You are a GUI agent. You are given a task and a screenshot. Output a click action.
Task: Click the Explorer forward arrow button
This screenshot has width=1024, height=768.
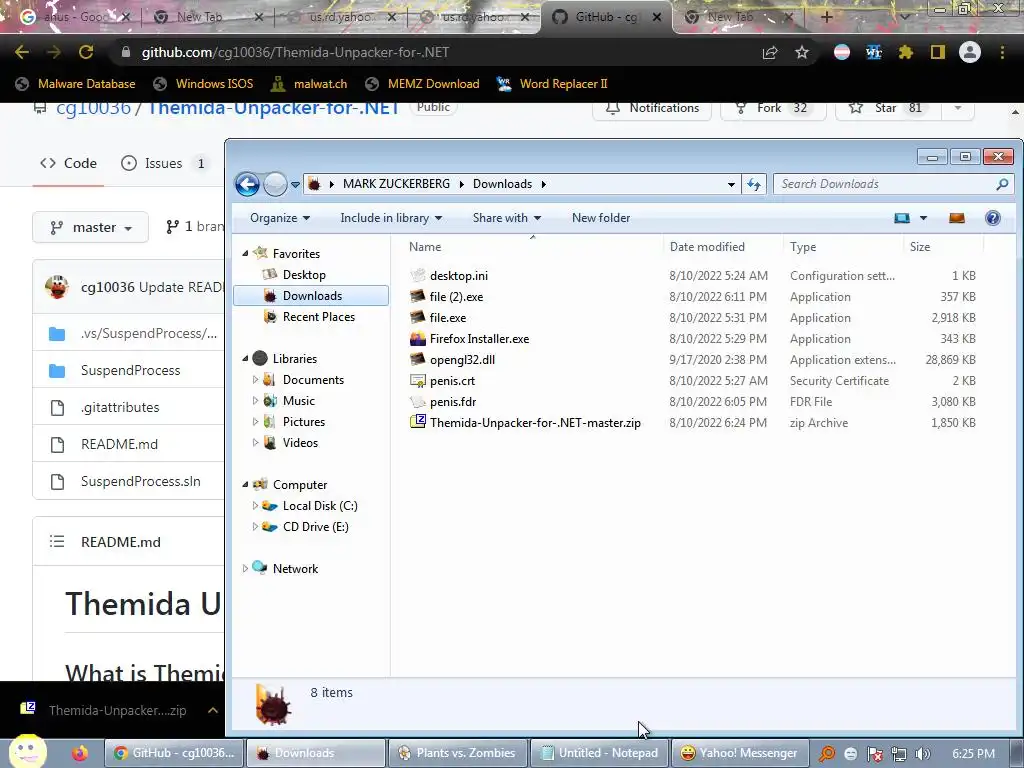[275, 184]
